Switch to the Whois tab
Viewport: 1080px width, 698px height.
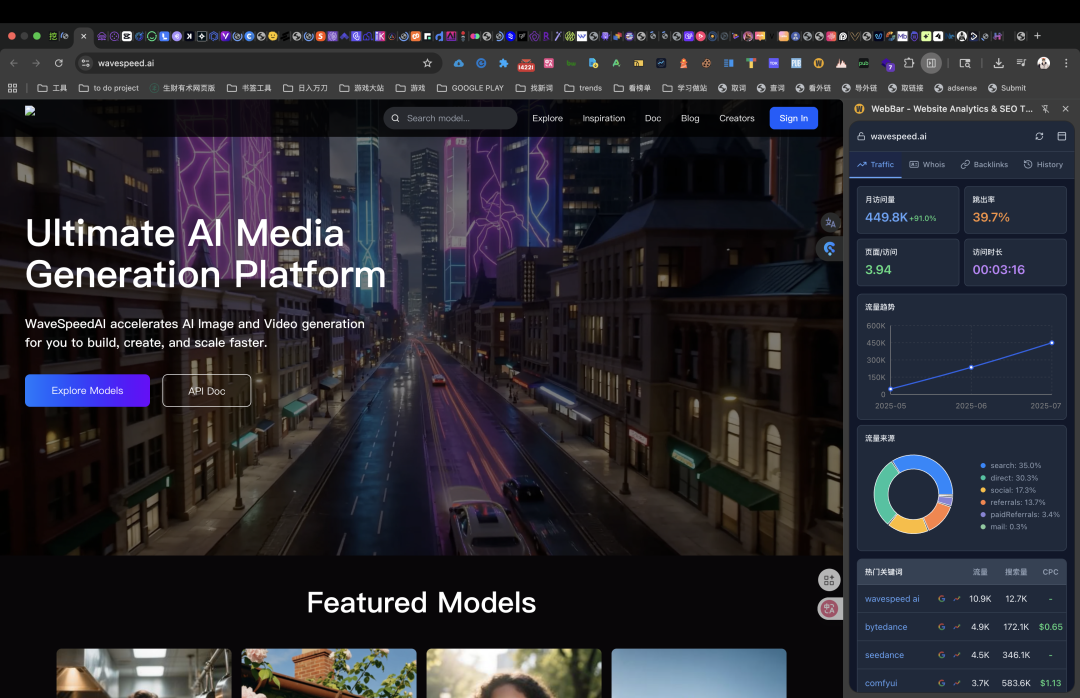click(927, 165)
